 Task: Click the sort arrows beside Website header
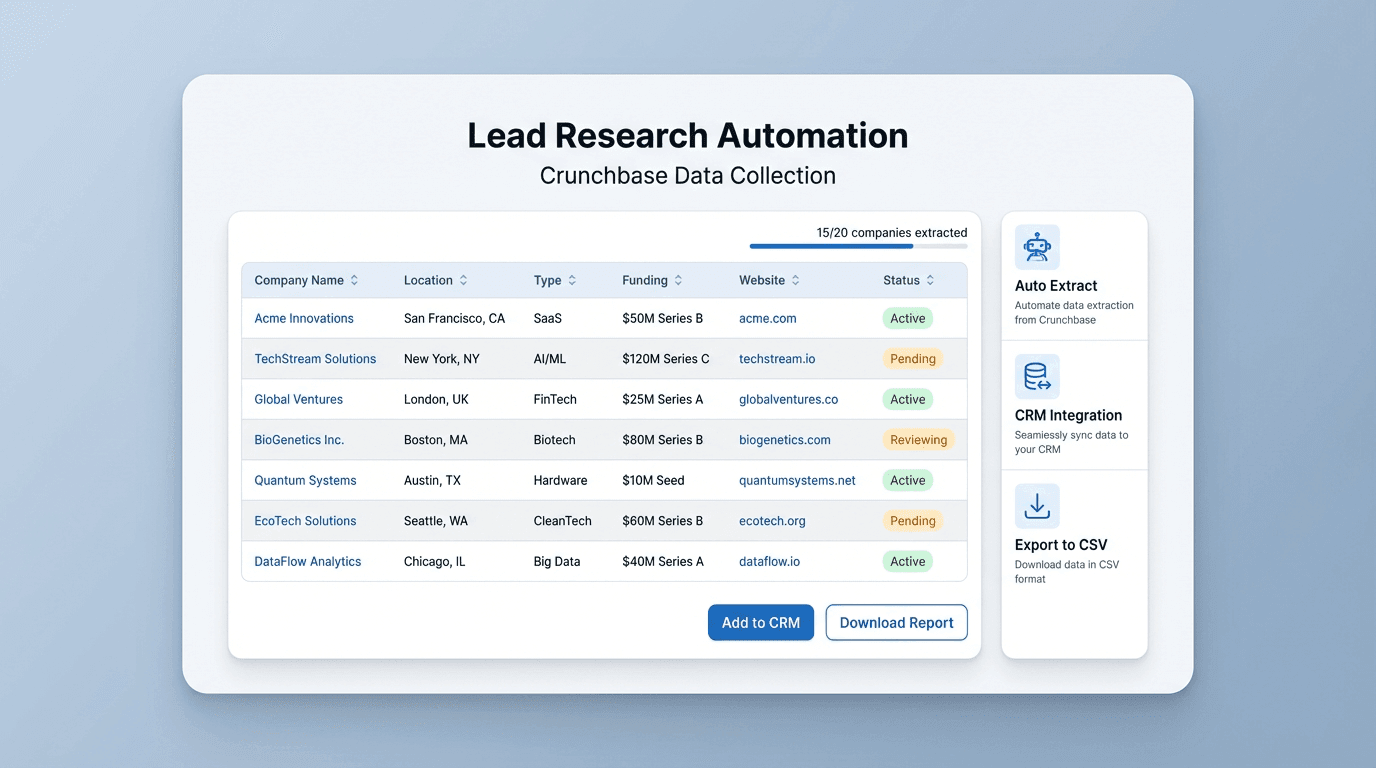point(795,280)
